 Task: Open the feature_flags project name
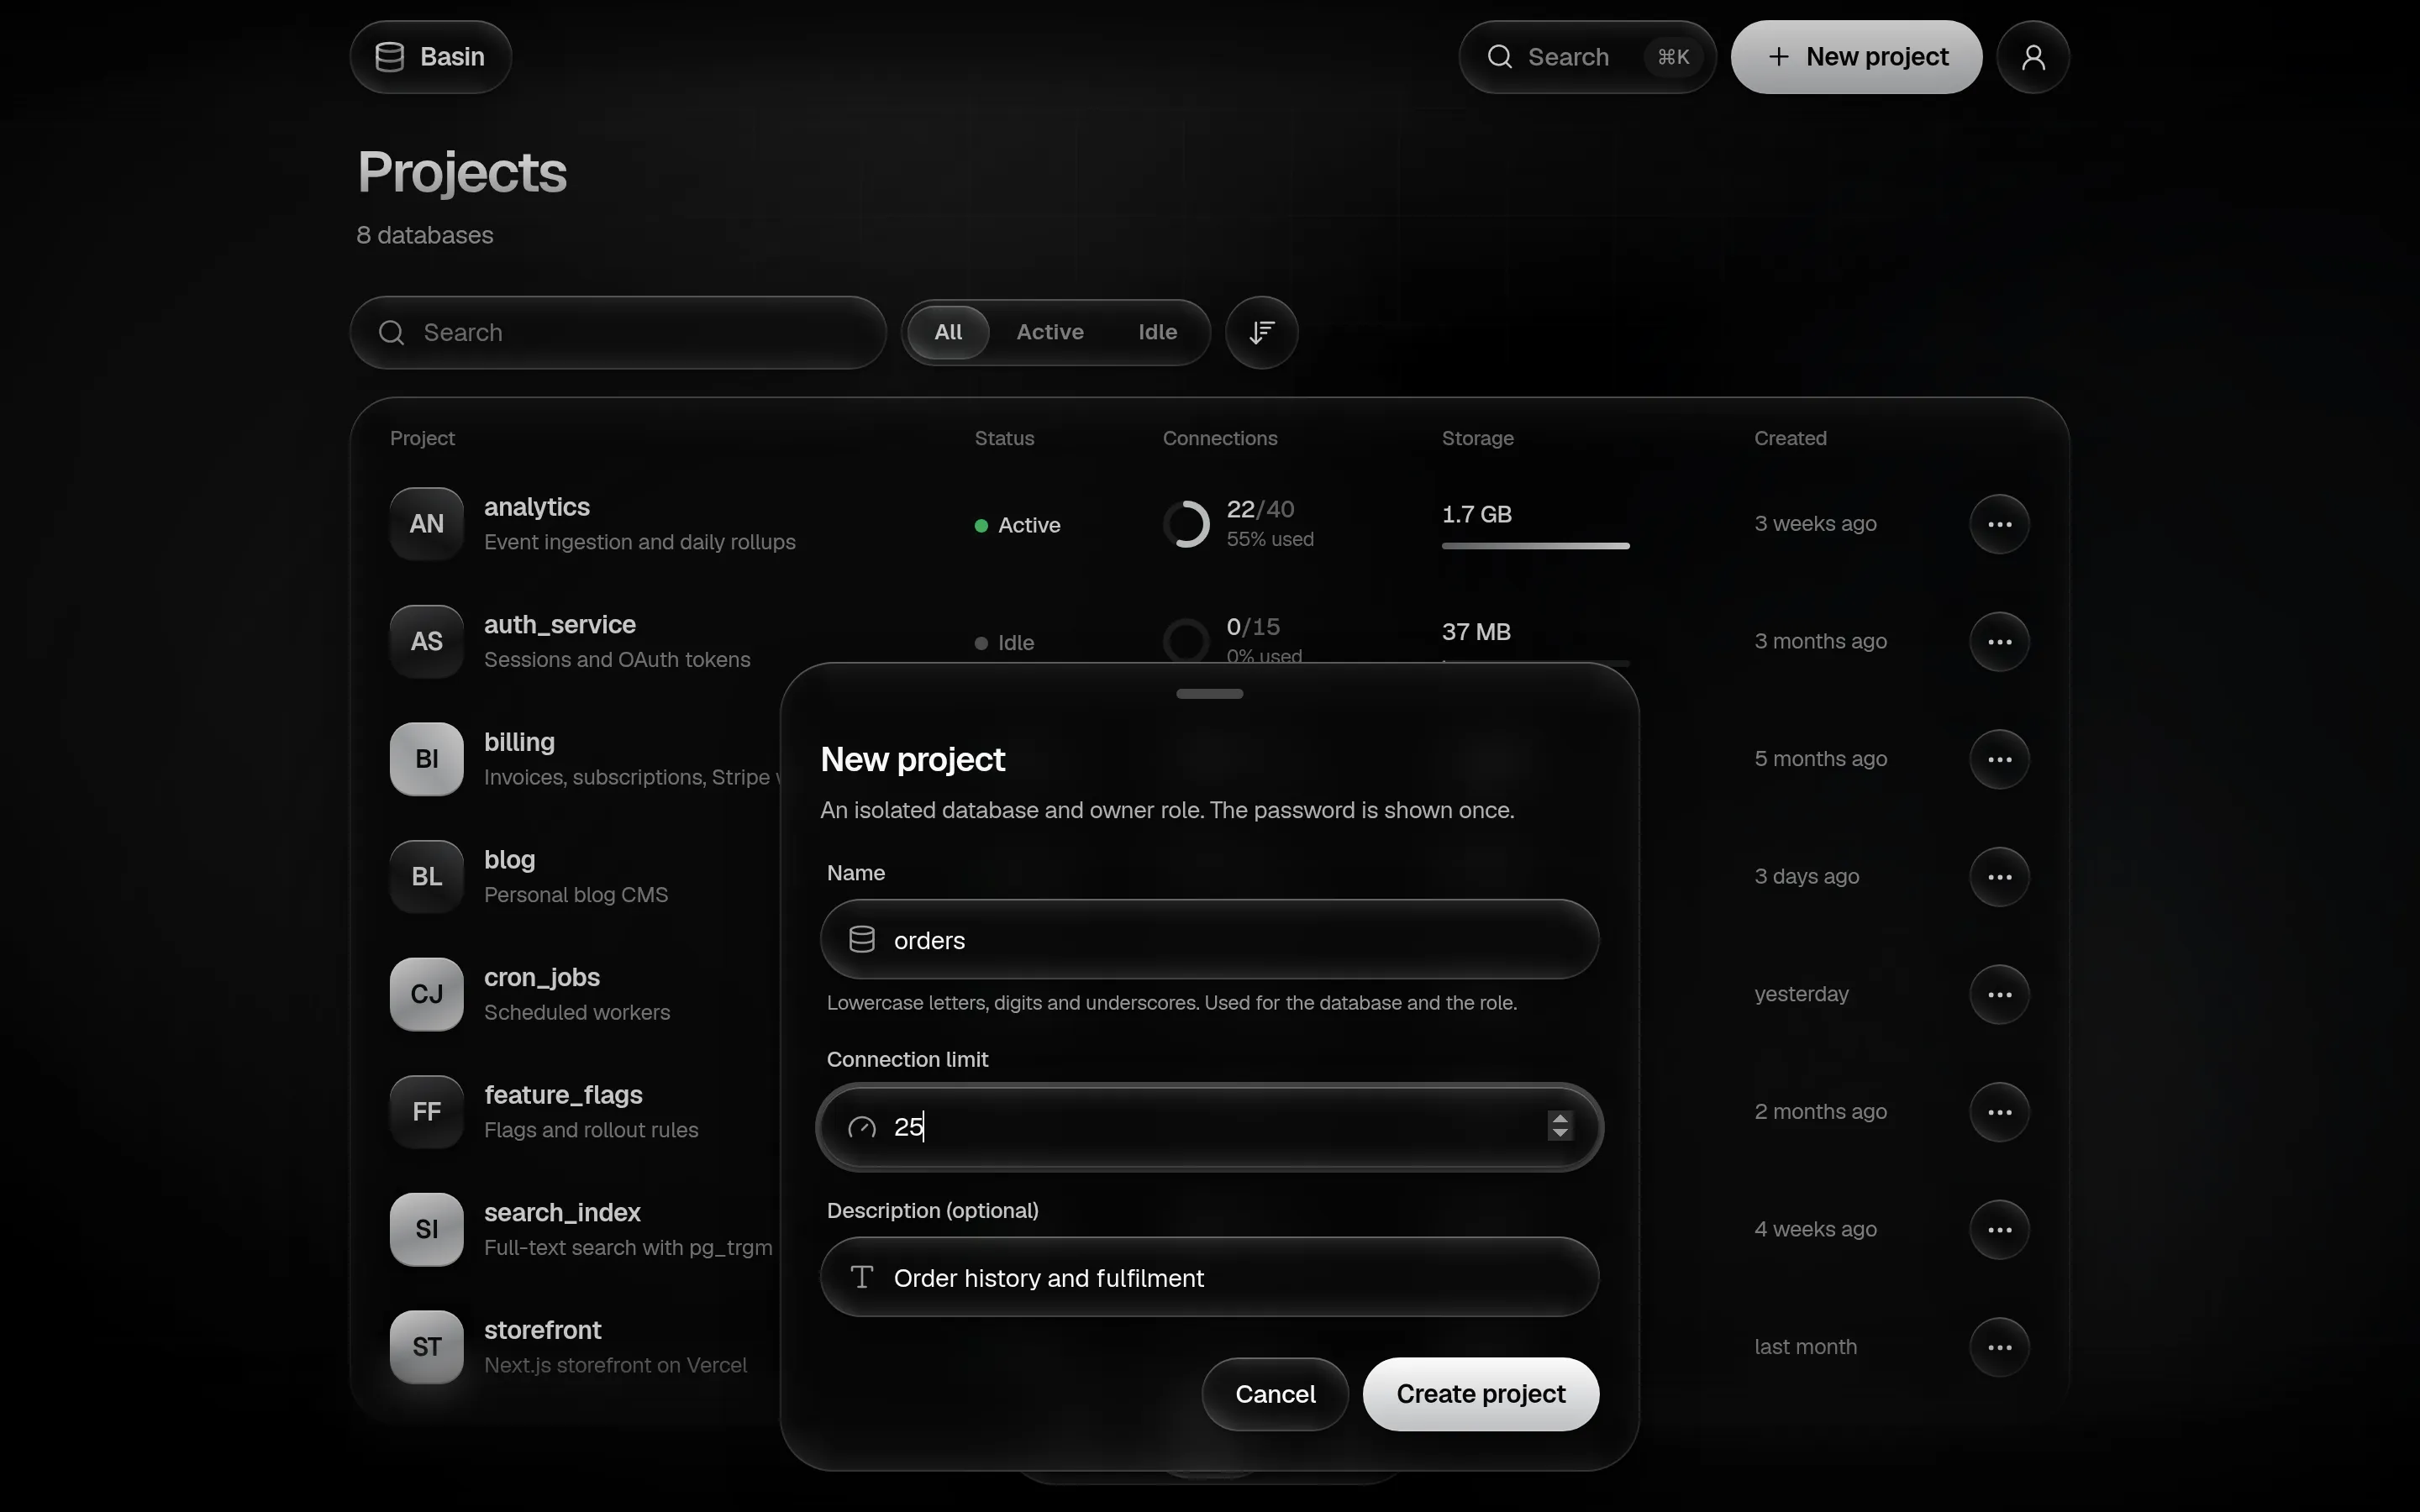(563, 1095)
